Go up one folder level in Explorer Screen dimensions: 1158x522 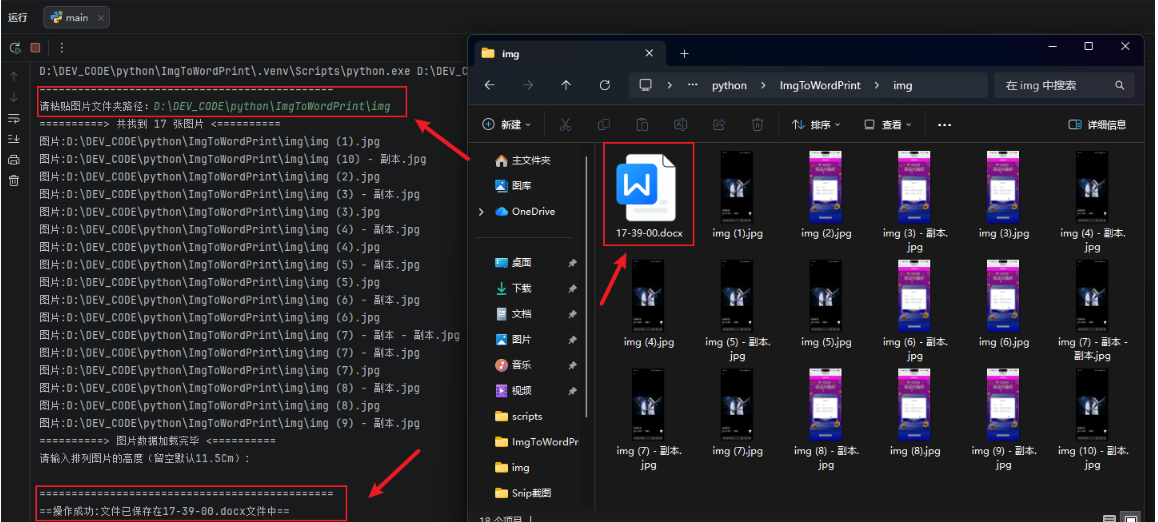(567, 85)
